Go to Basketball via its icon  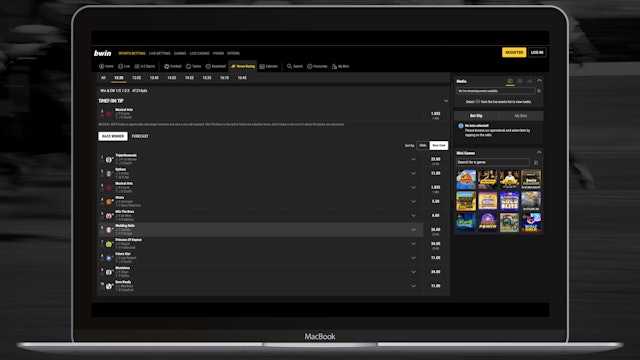click(x=208, y=66)
